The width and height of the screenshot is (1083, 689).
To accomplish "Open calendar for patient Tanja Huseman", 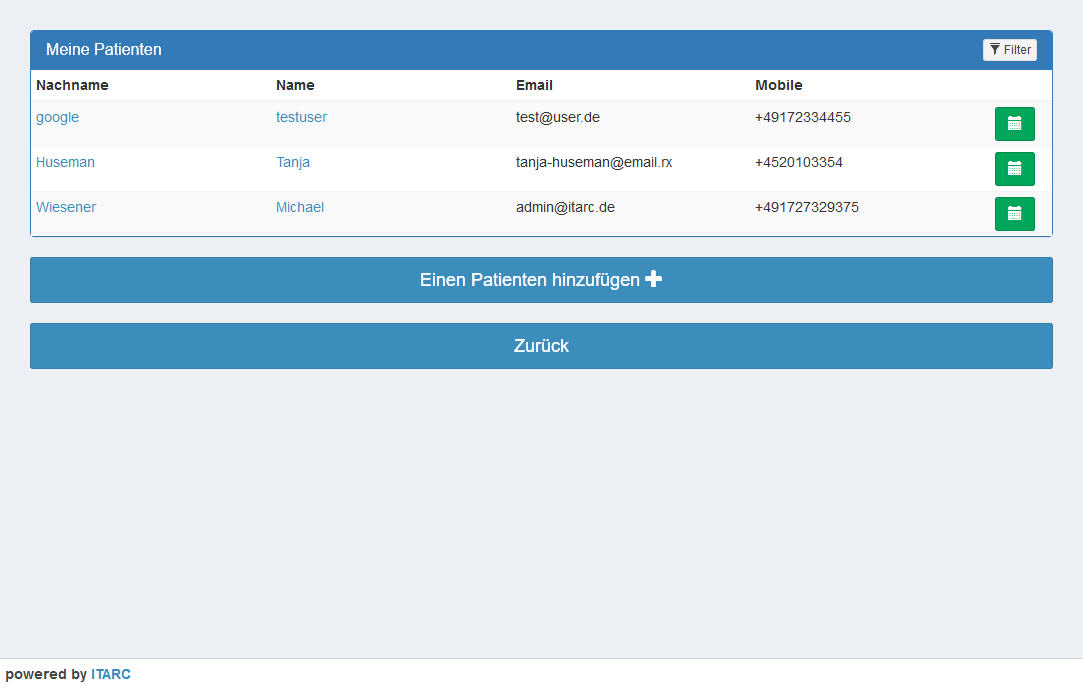I will (x=1014, y=169).
